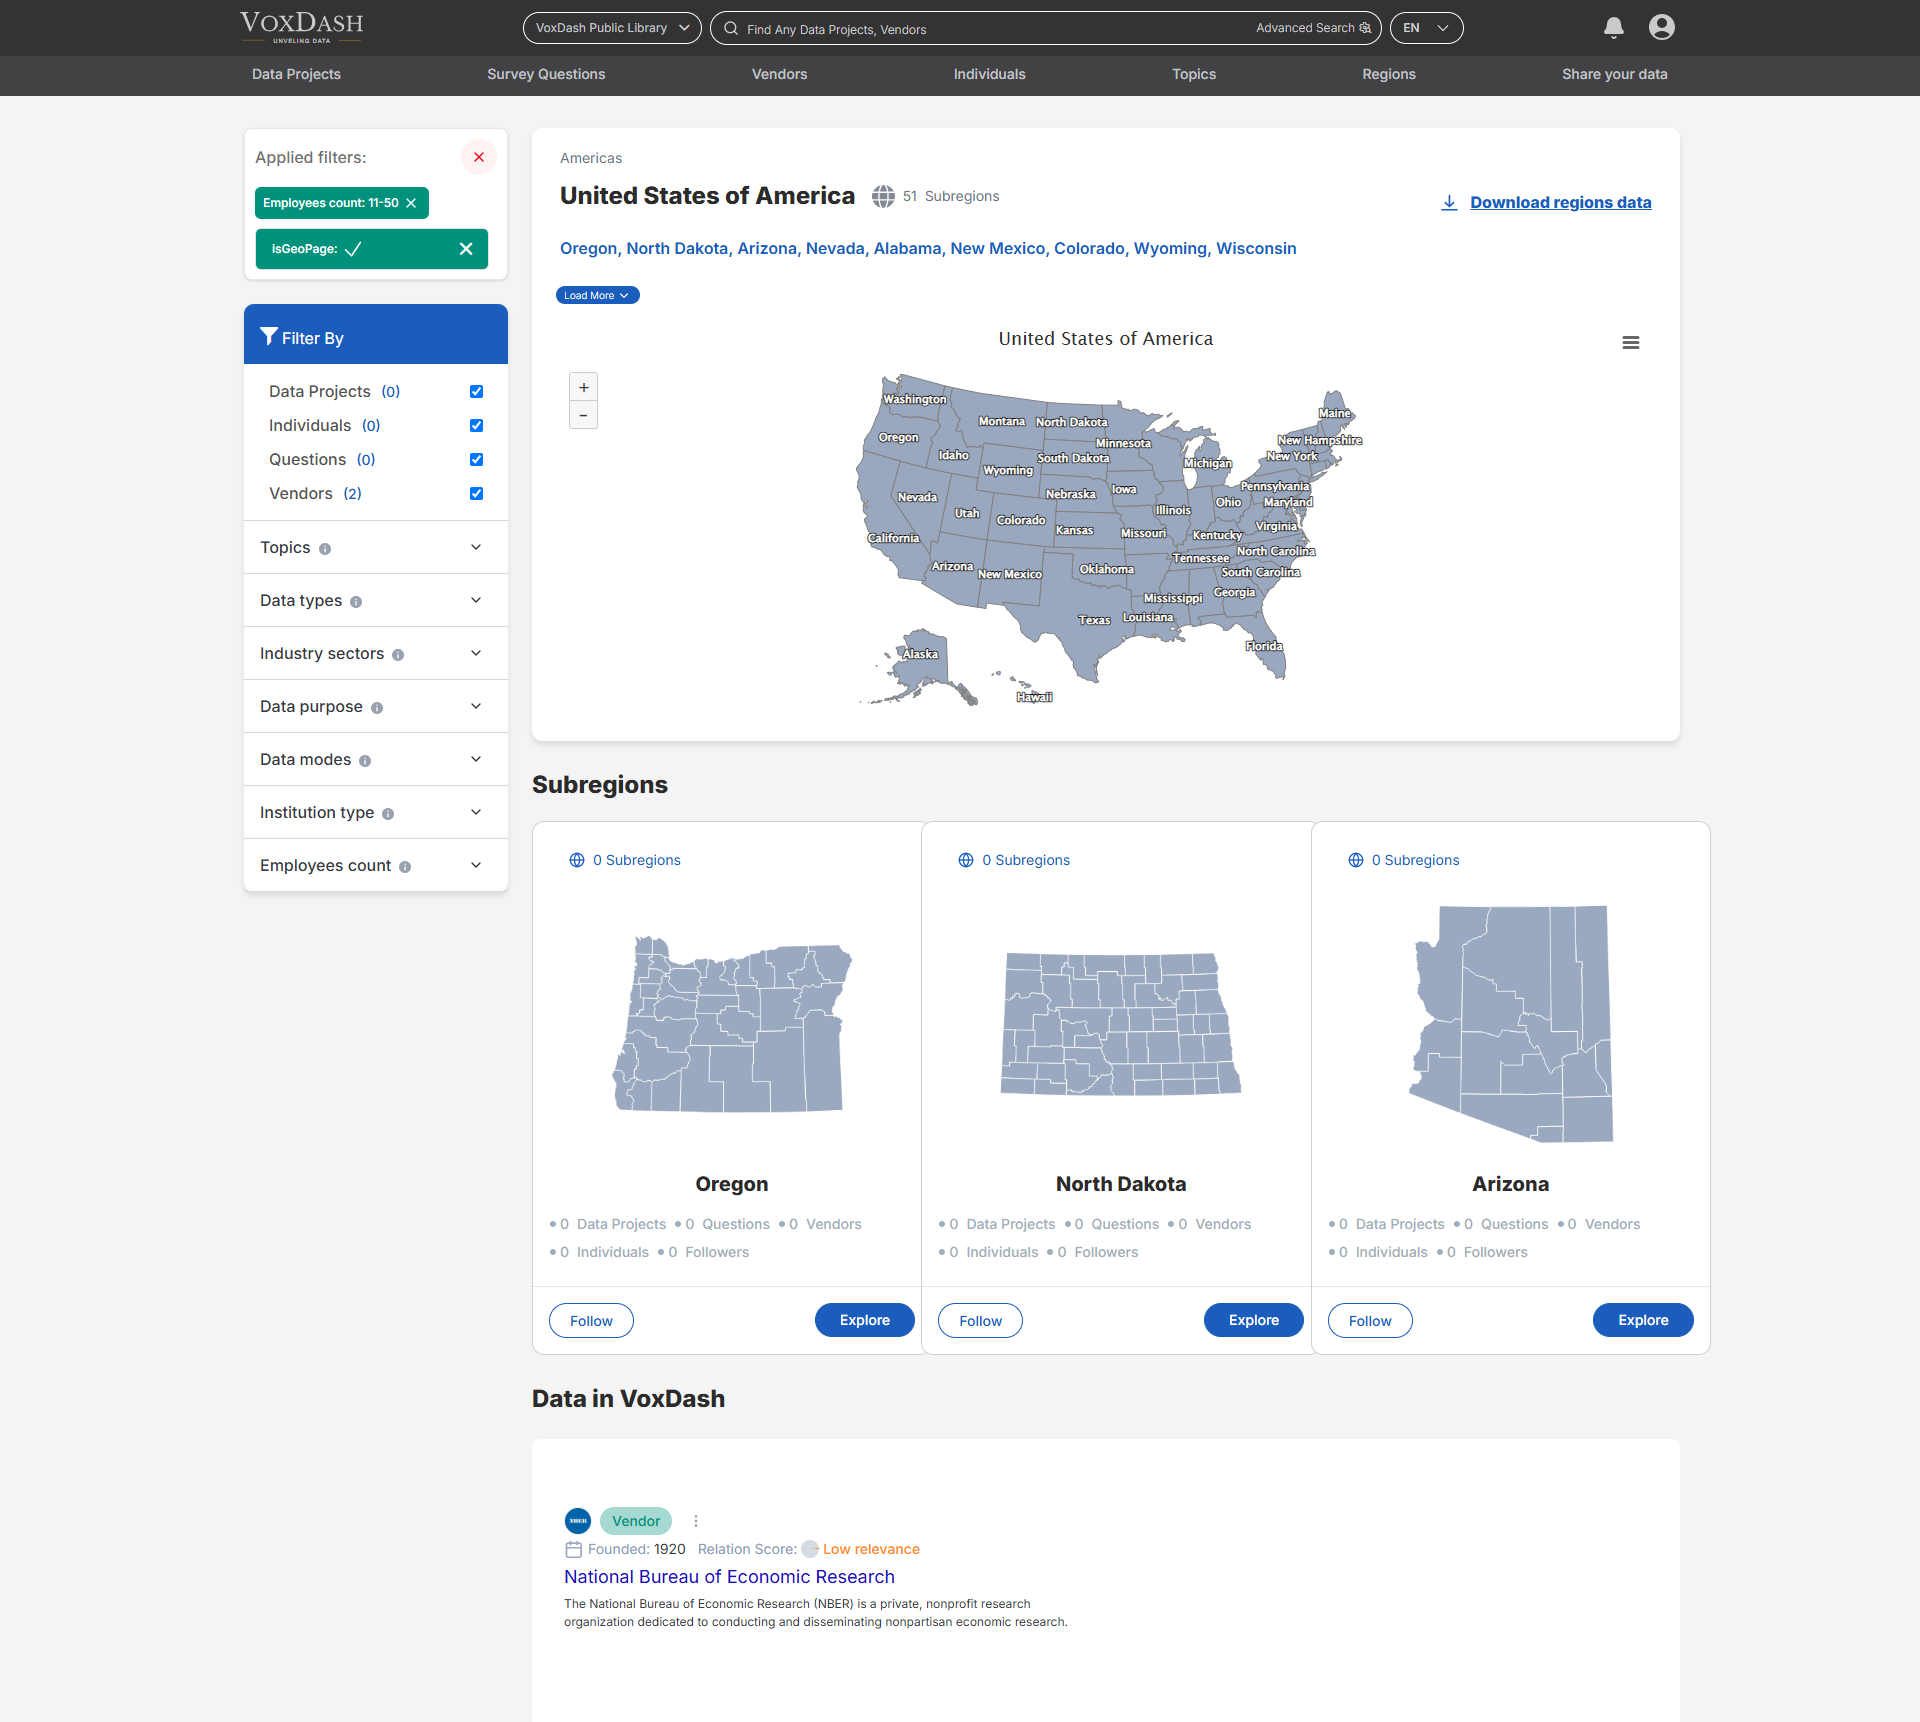Open vendor card three-dot options
Viewport: 1920px width, 1722px height.
(x=696, y=1521)
